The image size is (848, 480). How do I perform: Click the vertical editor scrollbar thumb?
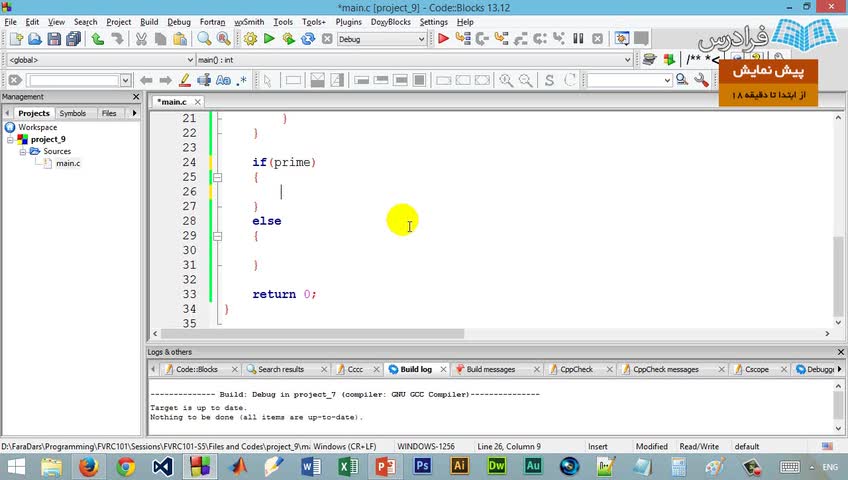tap(838, 276)
